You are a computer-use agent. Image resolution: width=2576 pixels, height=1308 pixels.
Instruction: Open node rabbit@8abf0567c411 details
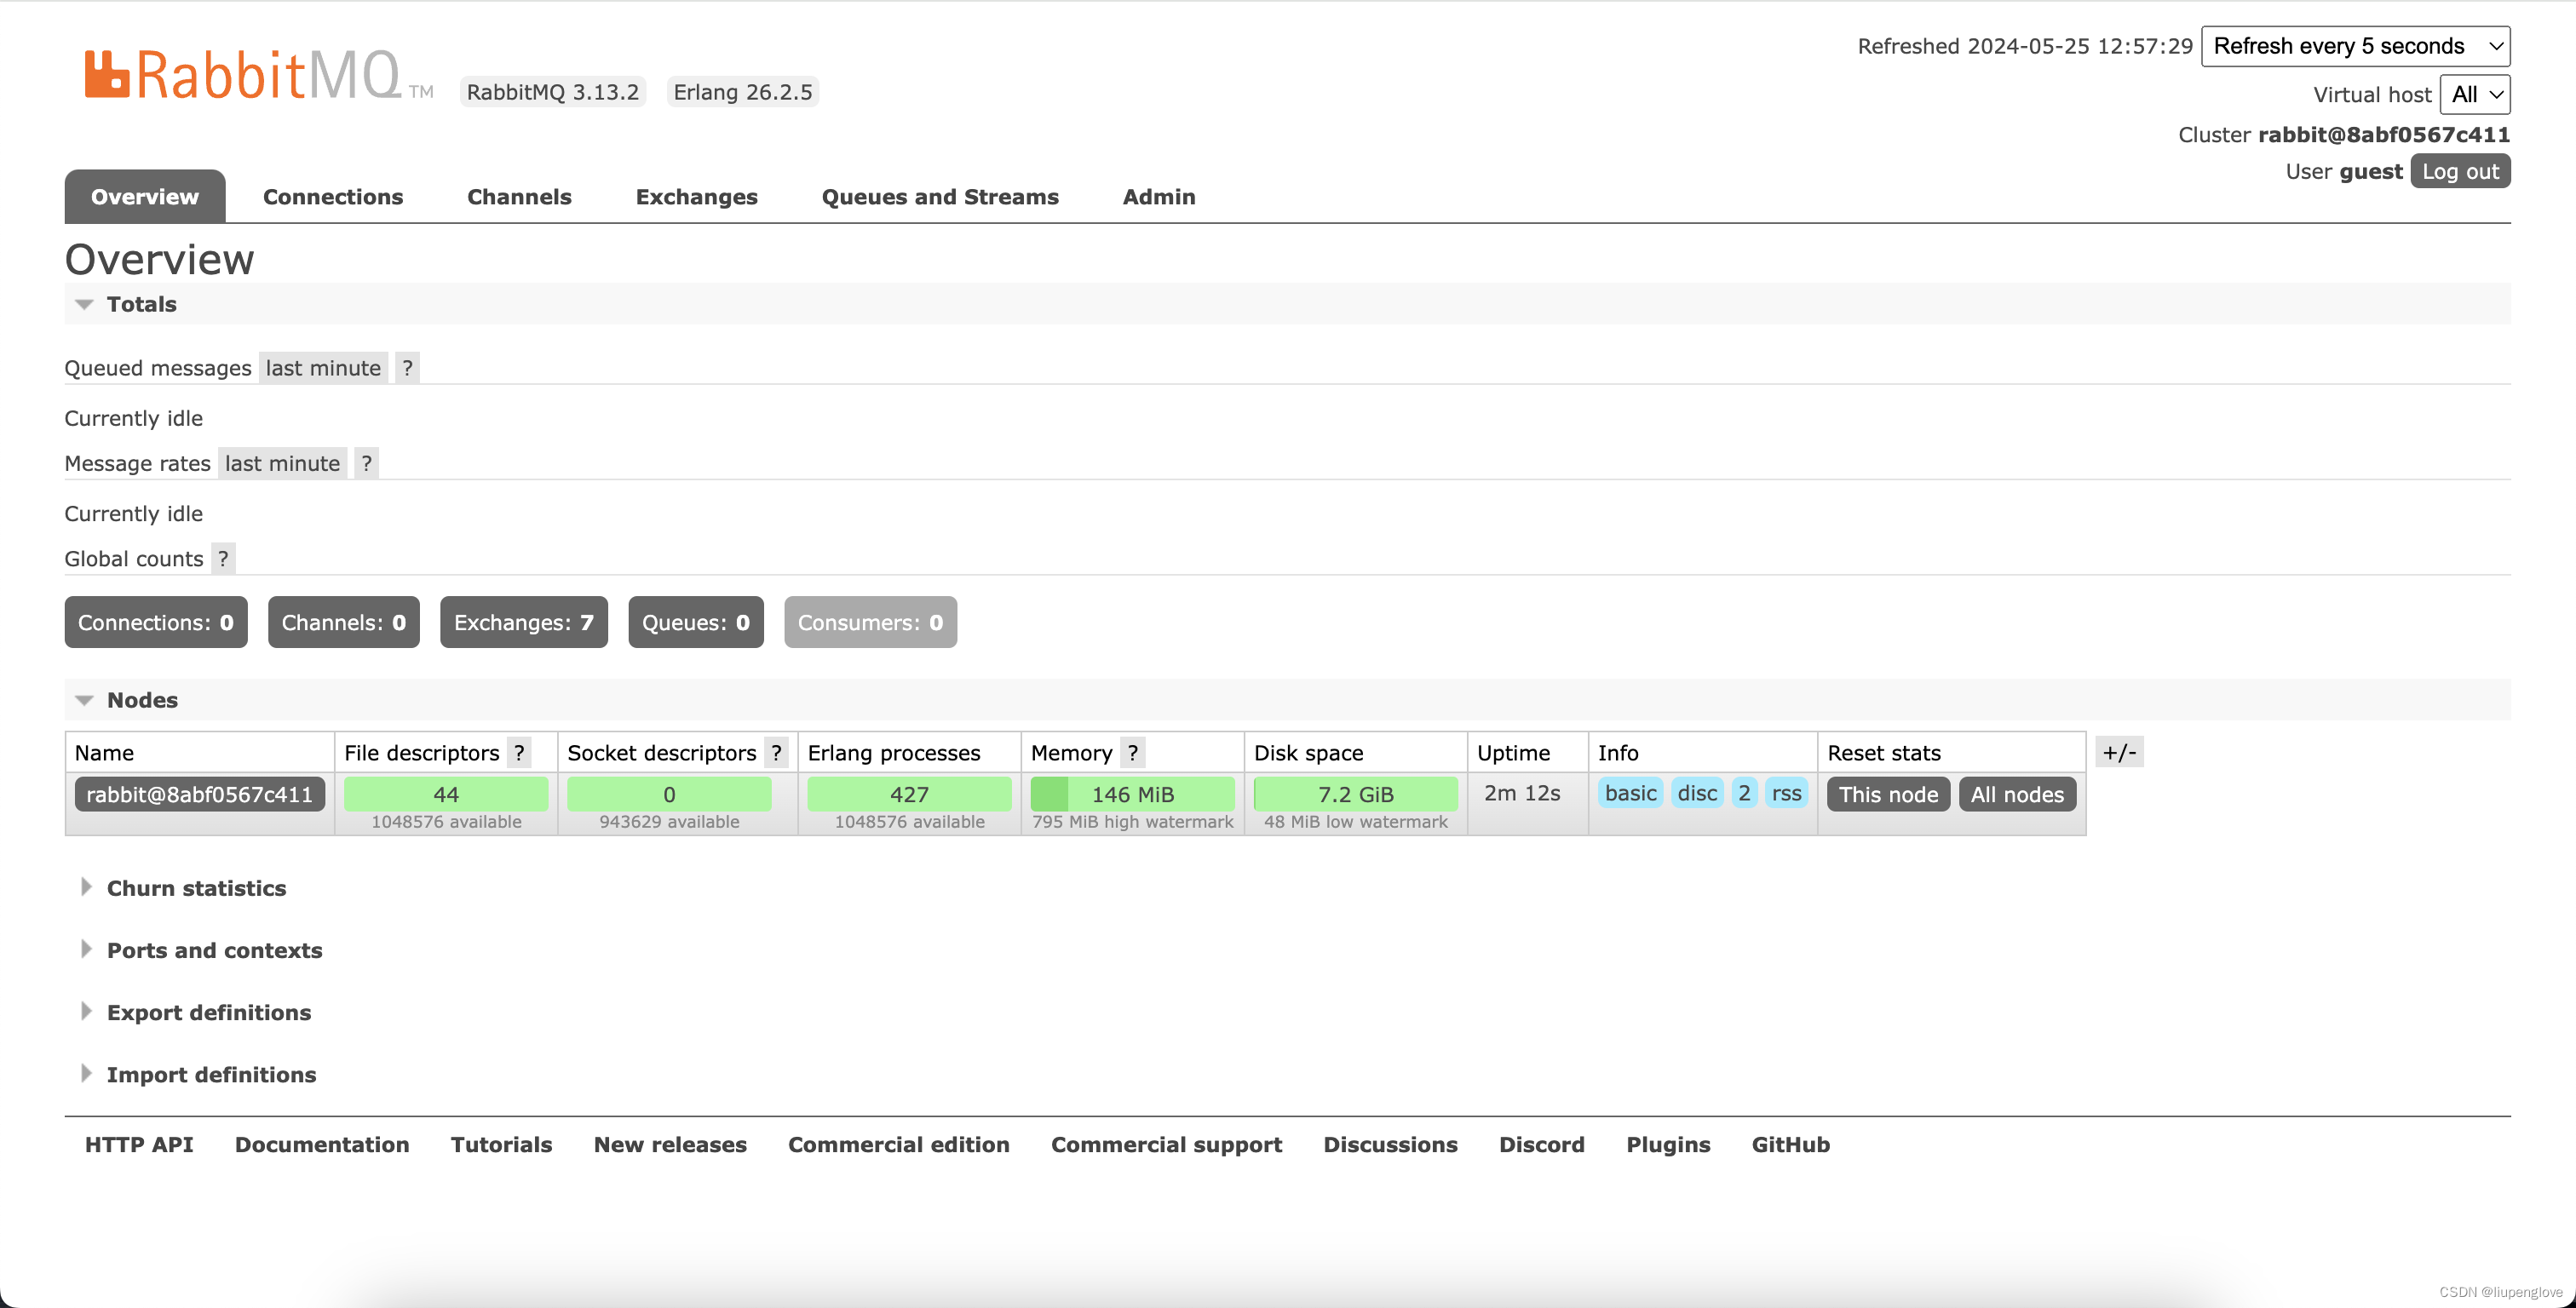(199, 794)
